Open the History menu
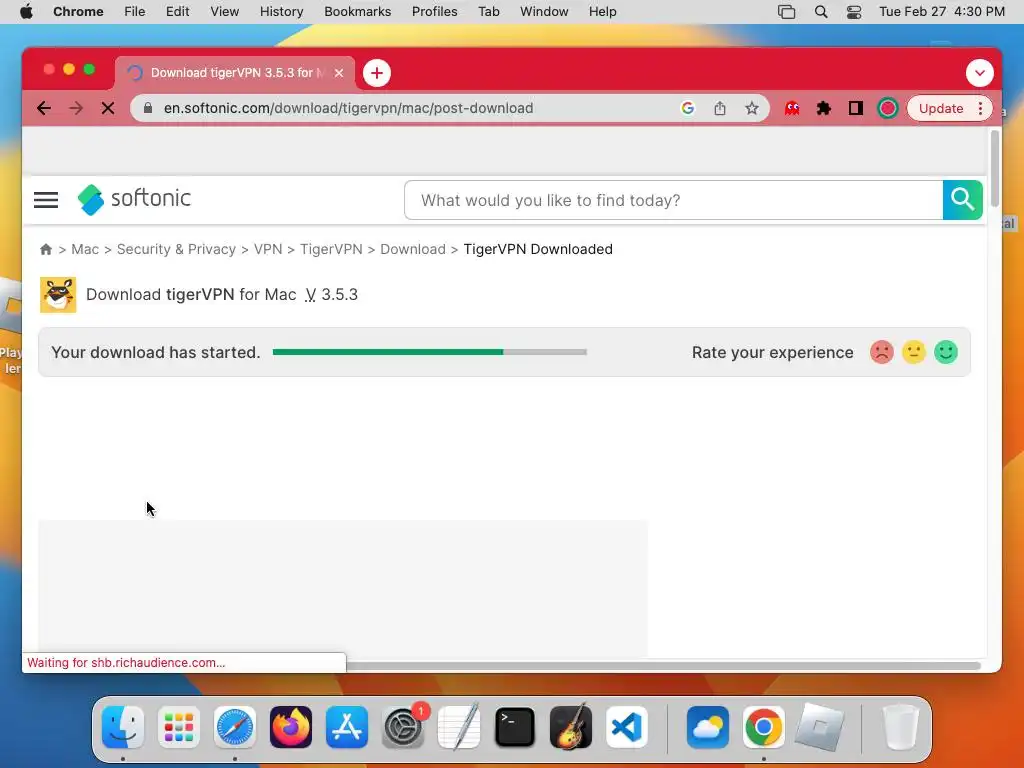Screen dimensions: 1024x768 pyautogui.click(x=281, y=12)
